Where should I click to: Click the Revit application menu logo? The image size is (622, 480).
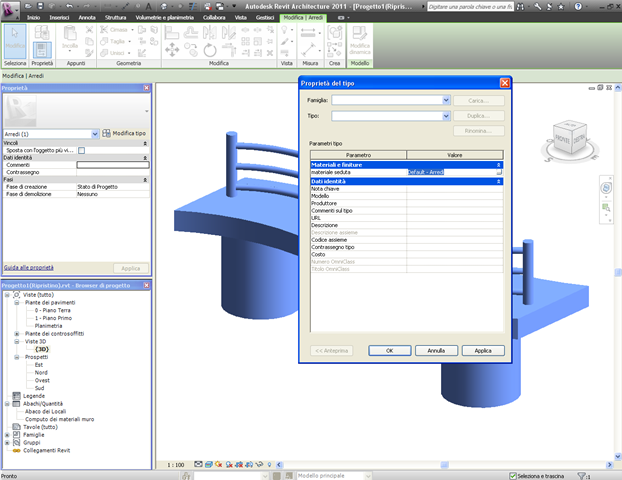coord(11,9)
